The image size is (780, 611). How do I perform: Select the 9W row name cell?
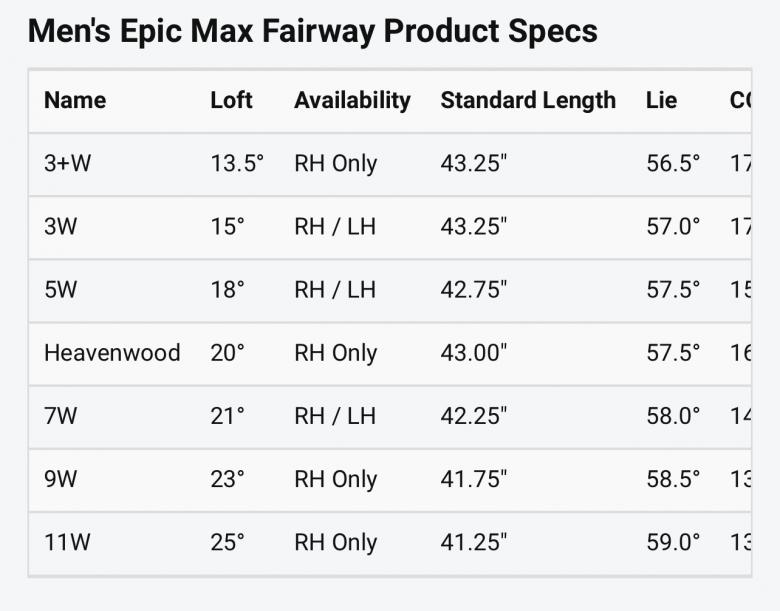(60, 479)
